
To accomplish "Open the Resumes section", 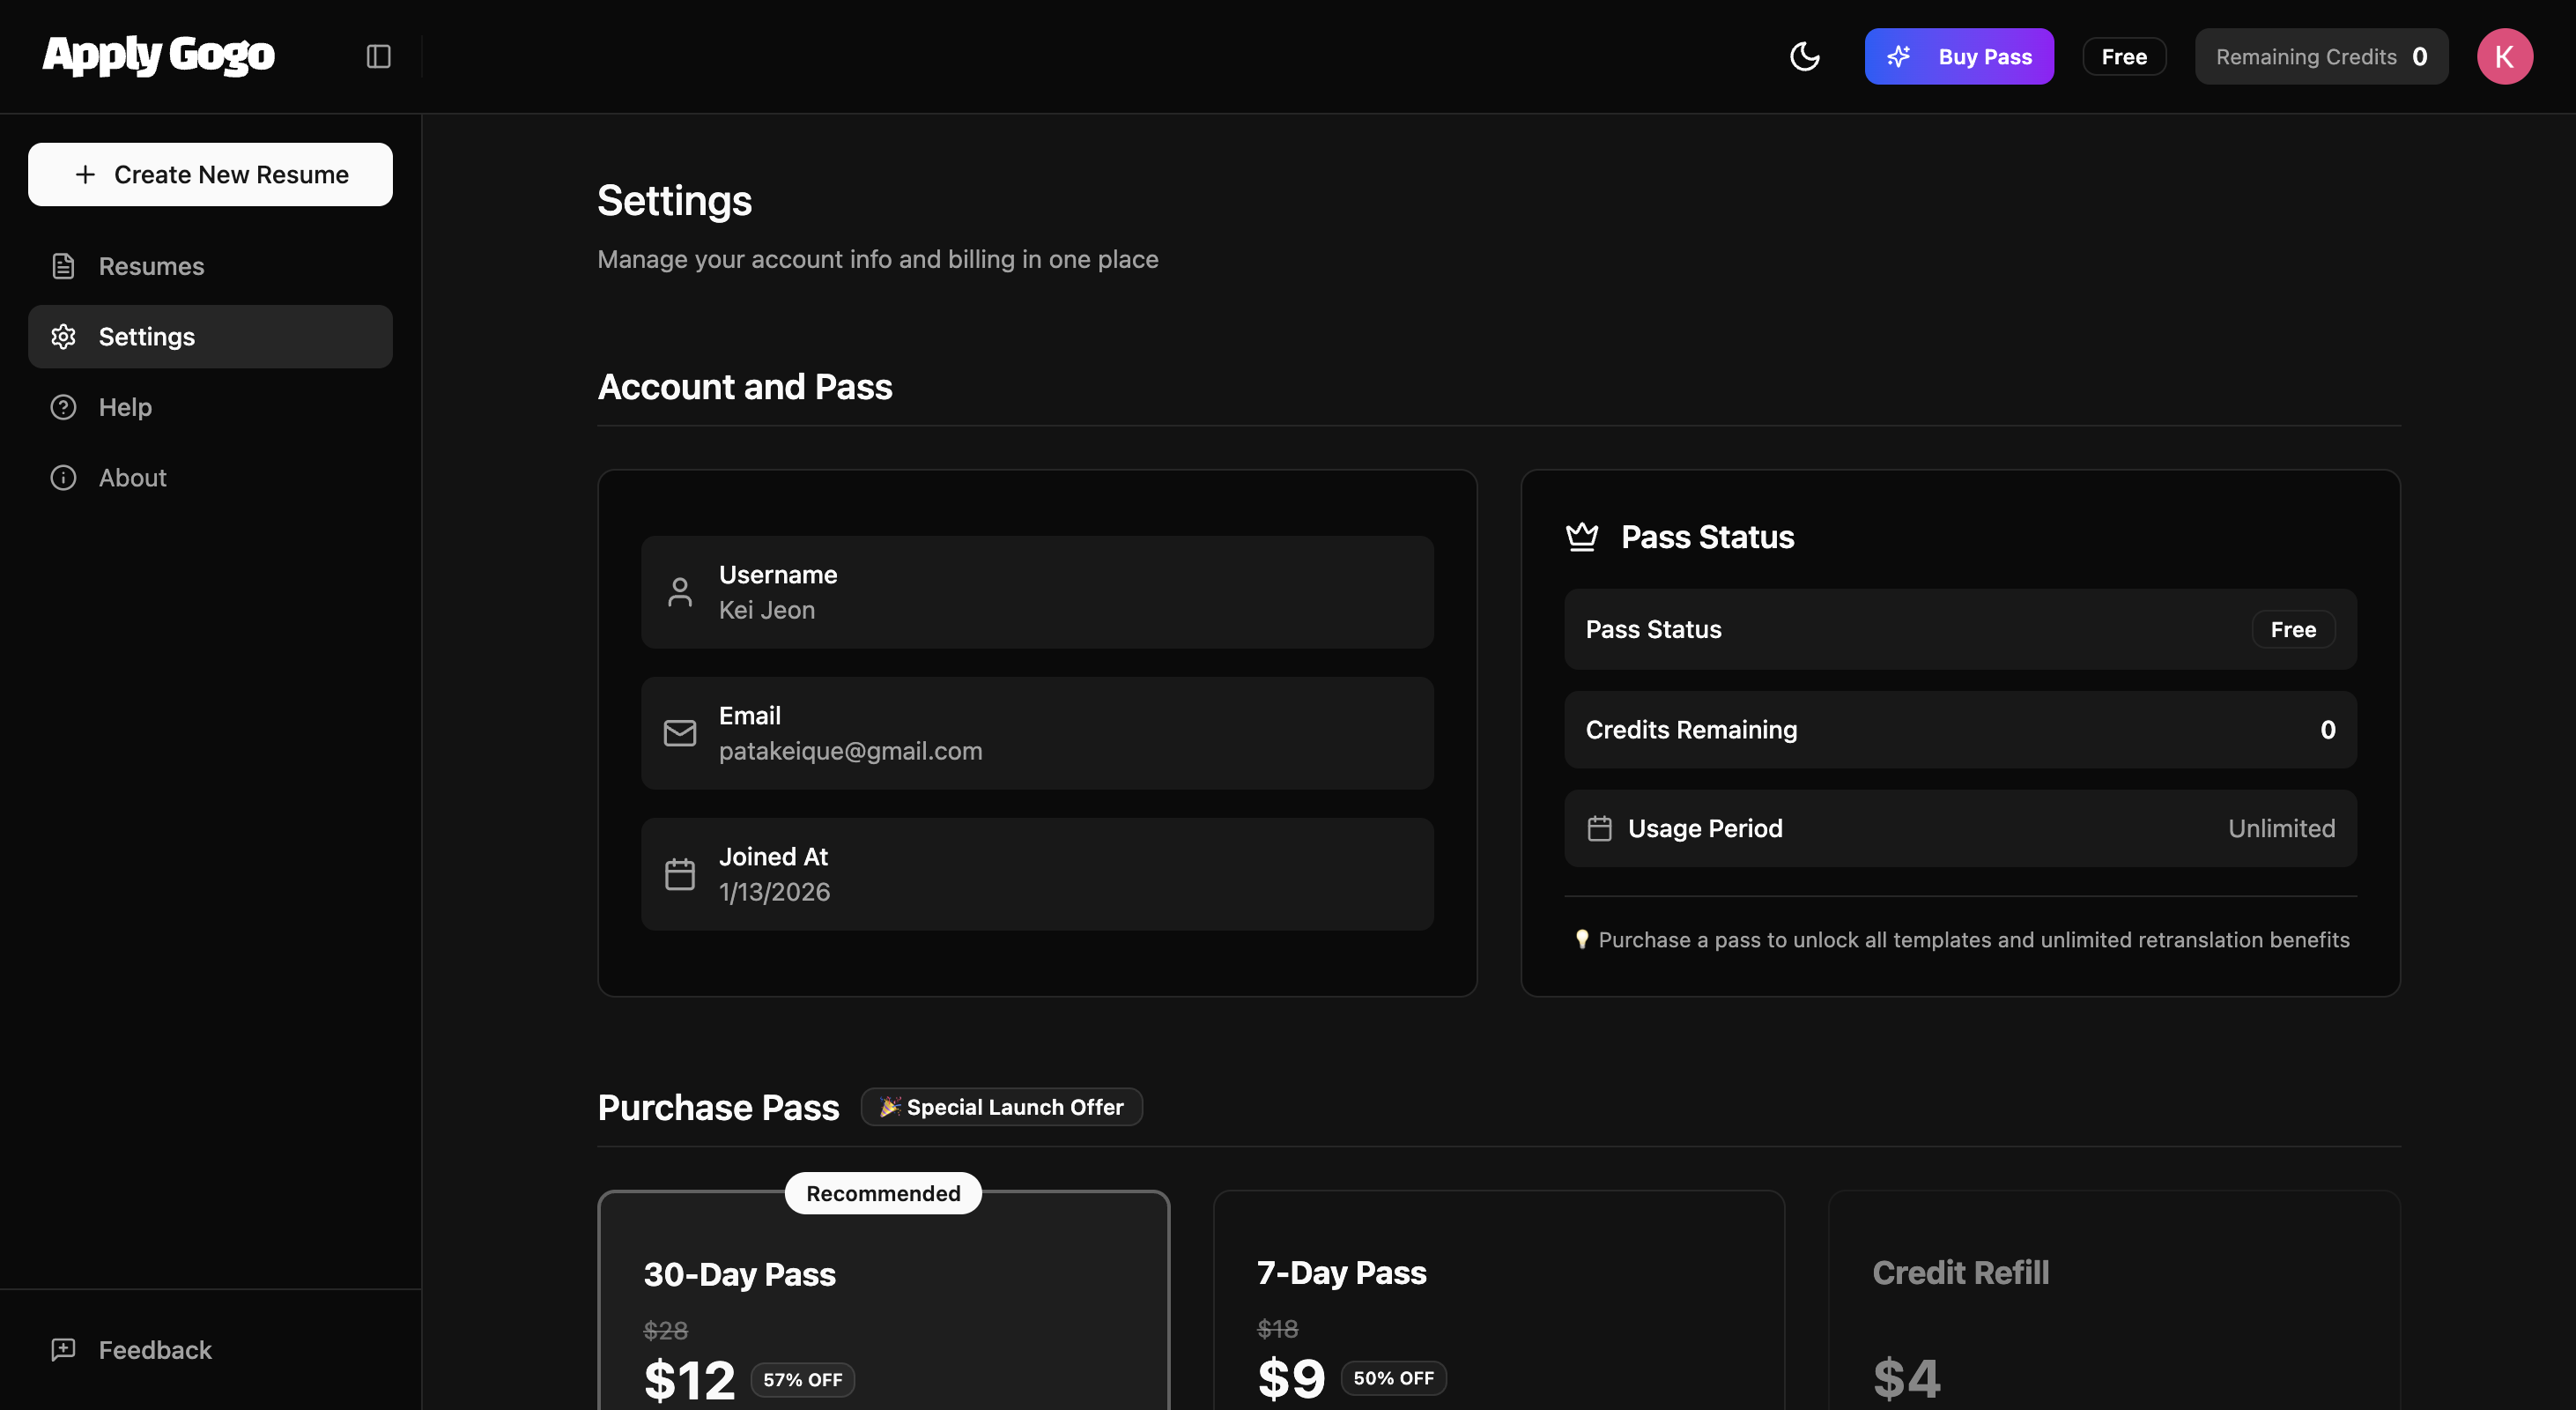I will pos(151,266).
